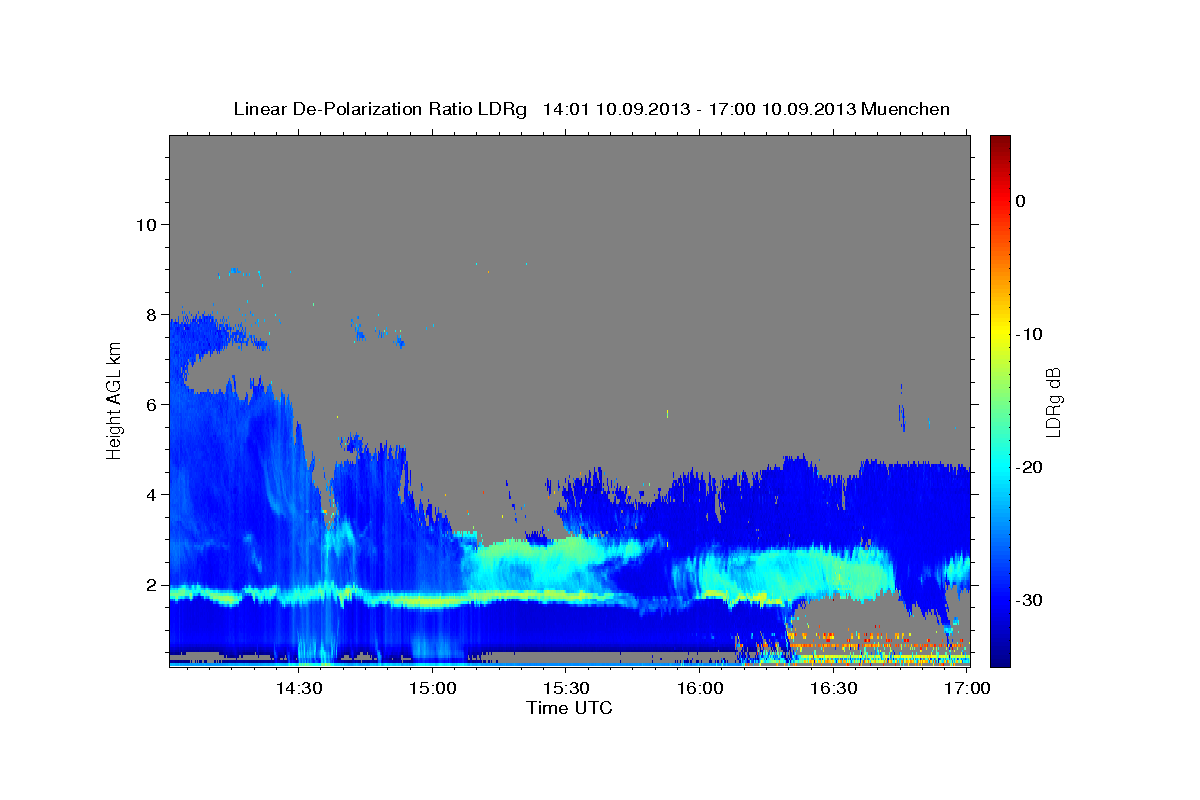1200x800 pixels.
Task: Click the colorbar value -10
Action: (1030, 334)
